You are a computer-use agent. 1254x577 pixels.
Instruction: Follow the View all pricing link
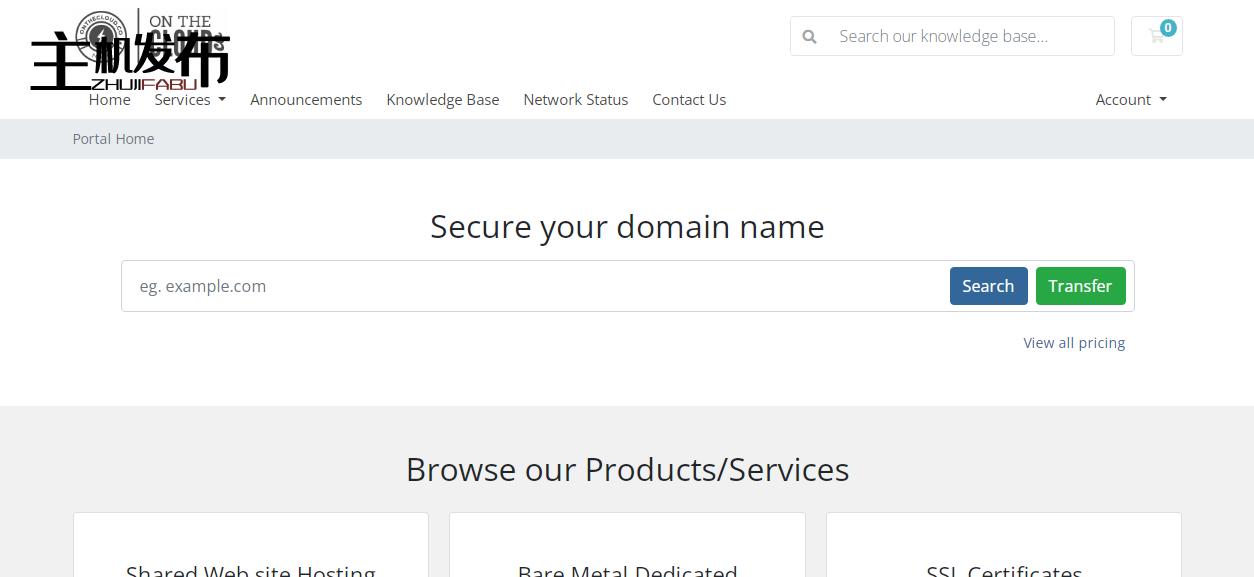click(x=1074, y=343)
